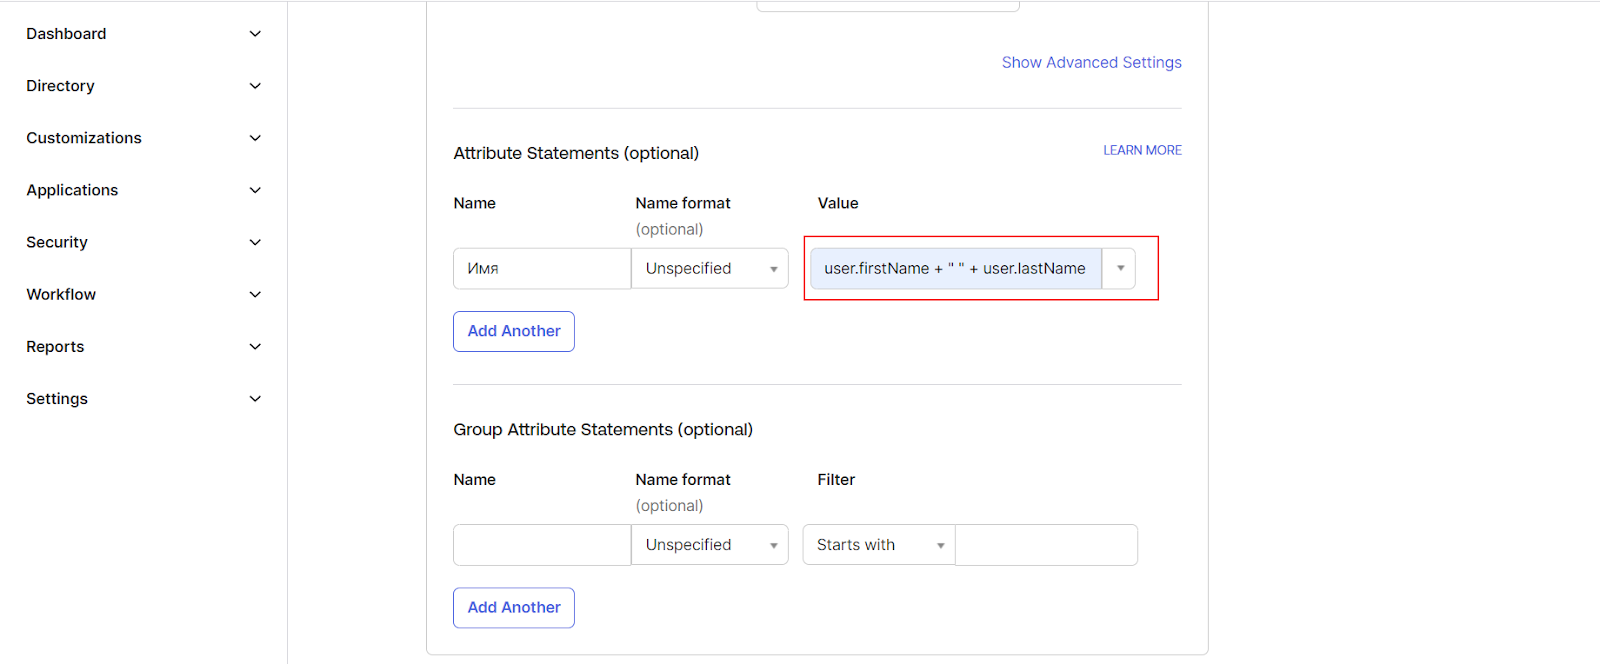Expand the Reports chevron arrow
The height and width of the screenshot is (664, 1600).
(255, 346)
